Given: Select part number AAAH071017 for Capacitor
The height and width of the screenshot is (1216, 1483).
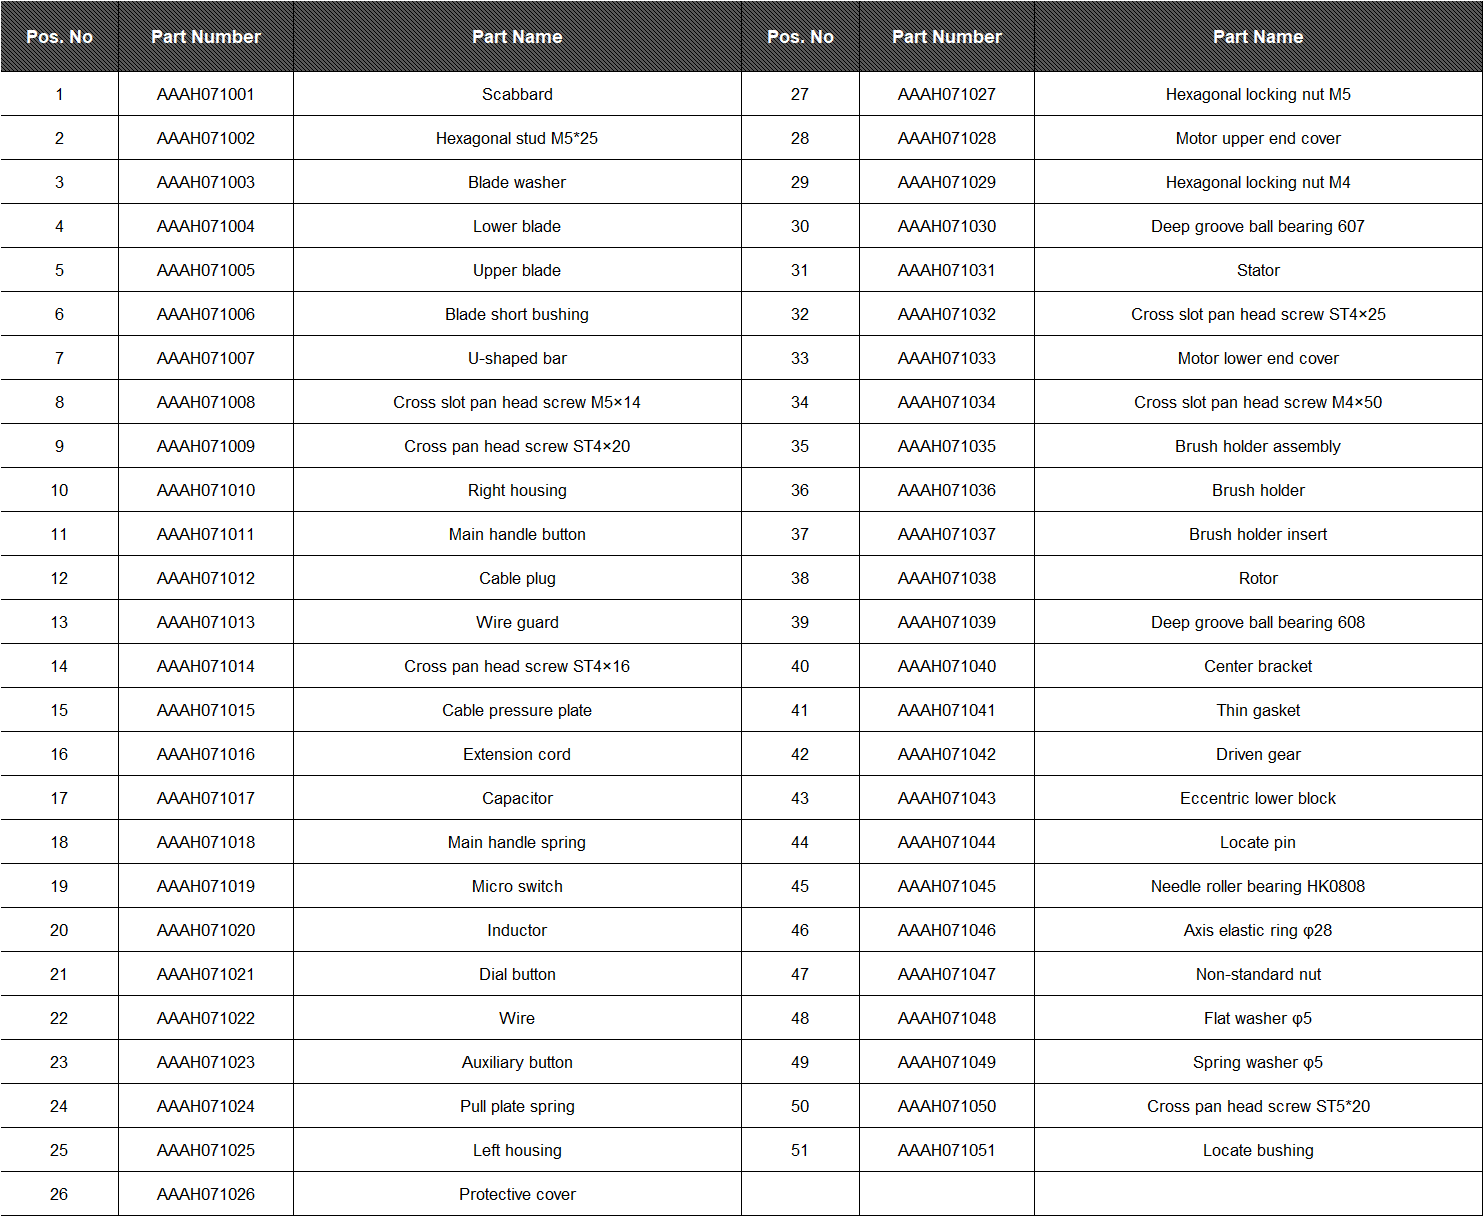Looking at the screenshot, I should click(x=206, y=798).
